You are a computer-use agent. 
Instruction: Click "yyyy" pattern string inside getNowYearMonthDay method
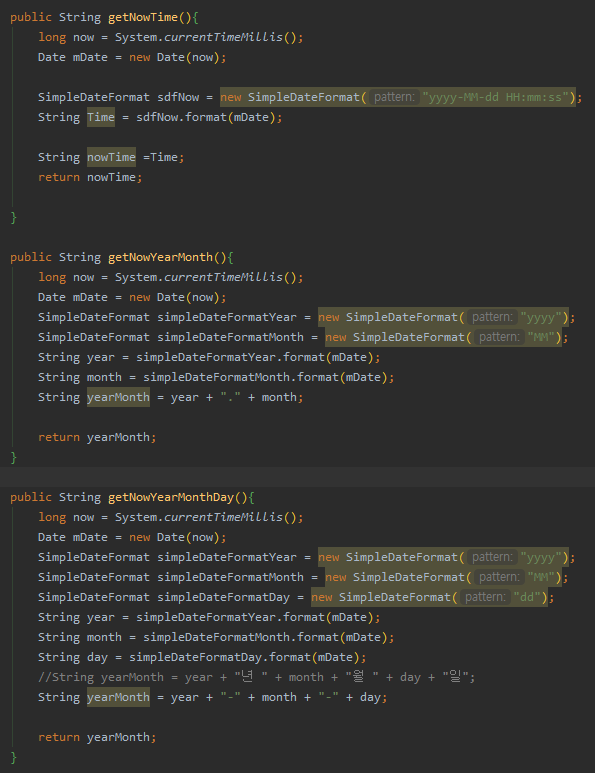541,558
